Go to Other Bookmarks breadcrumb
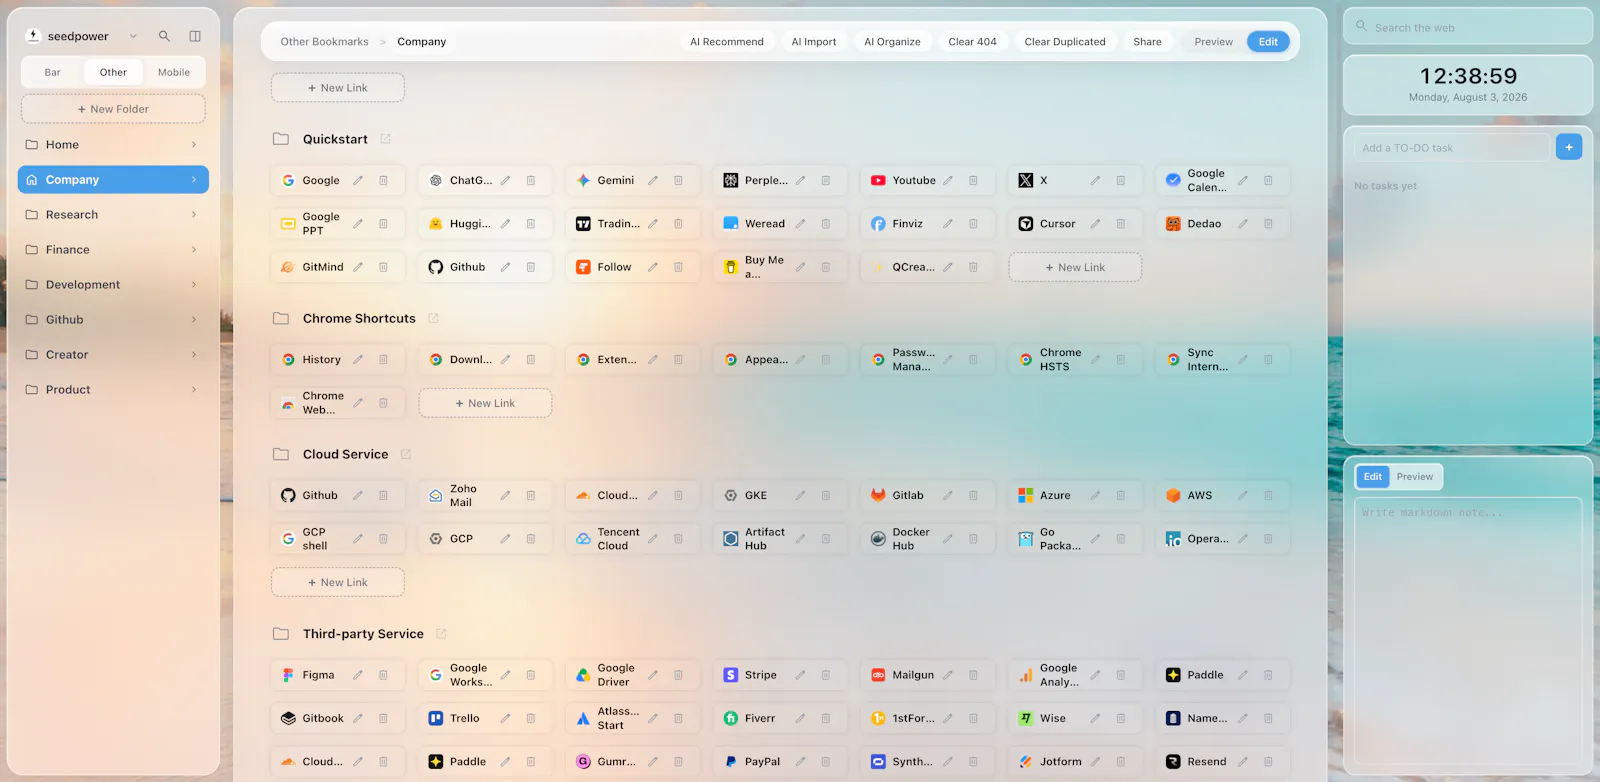 coord(325,42)
